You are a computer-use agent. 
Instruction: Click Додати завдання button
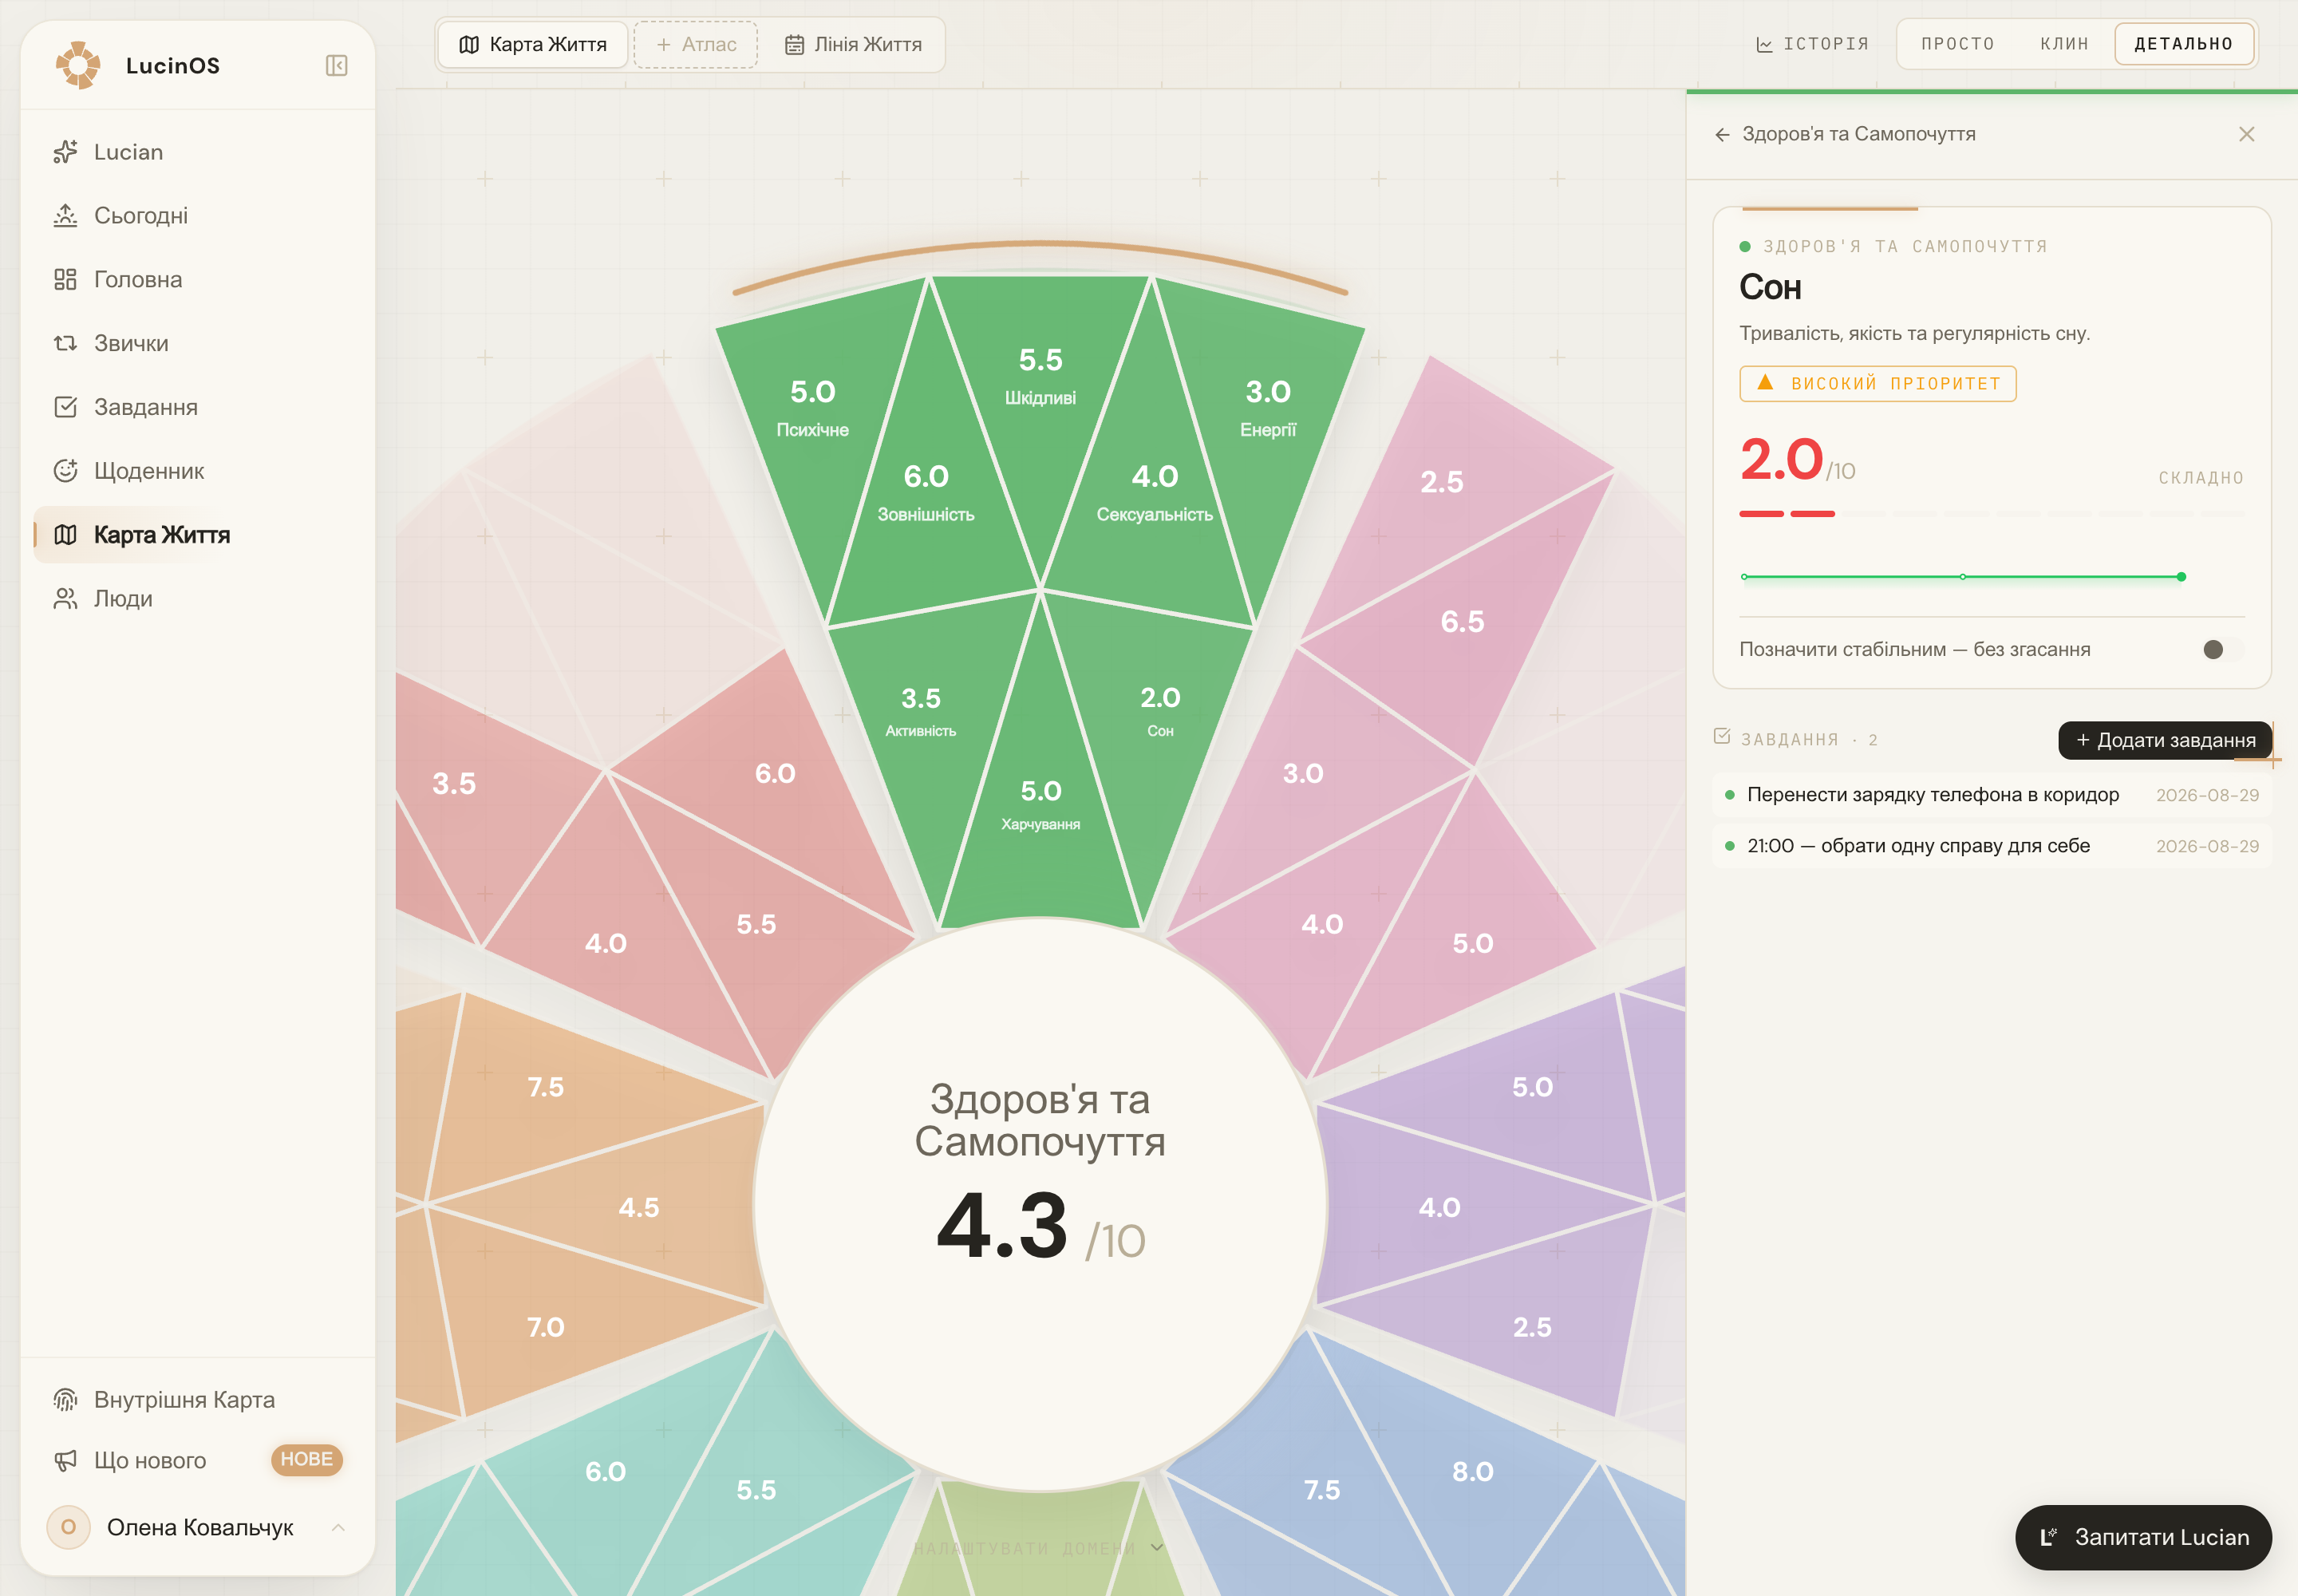tap(2165, 740)
